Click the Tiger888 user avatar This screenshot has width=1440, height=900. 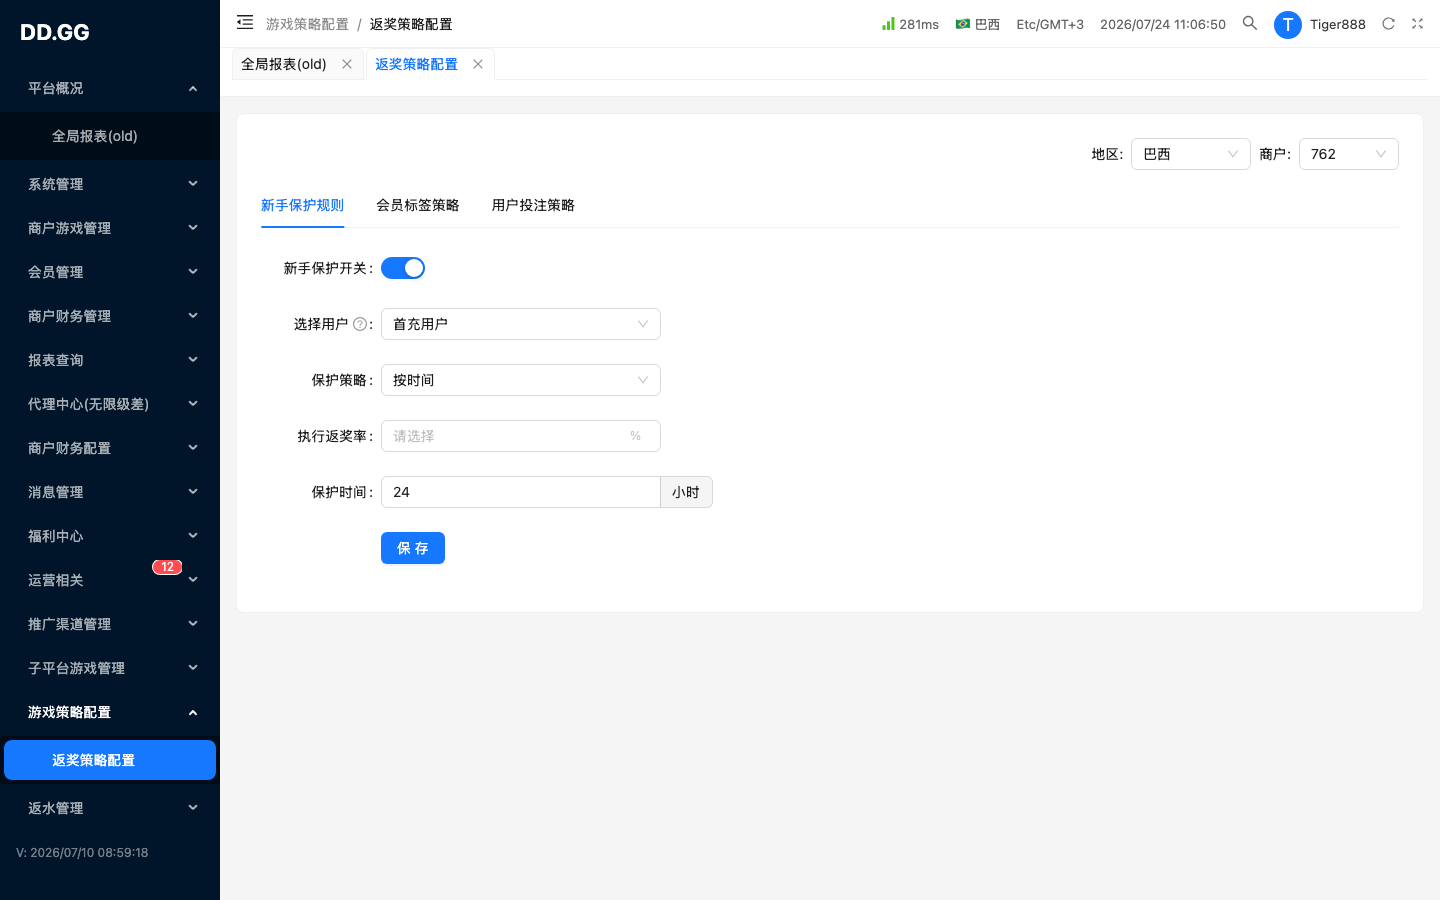(1287, 24)
